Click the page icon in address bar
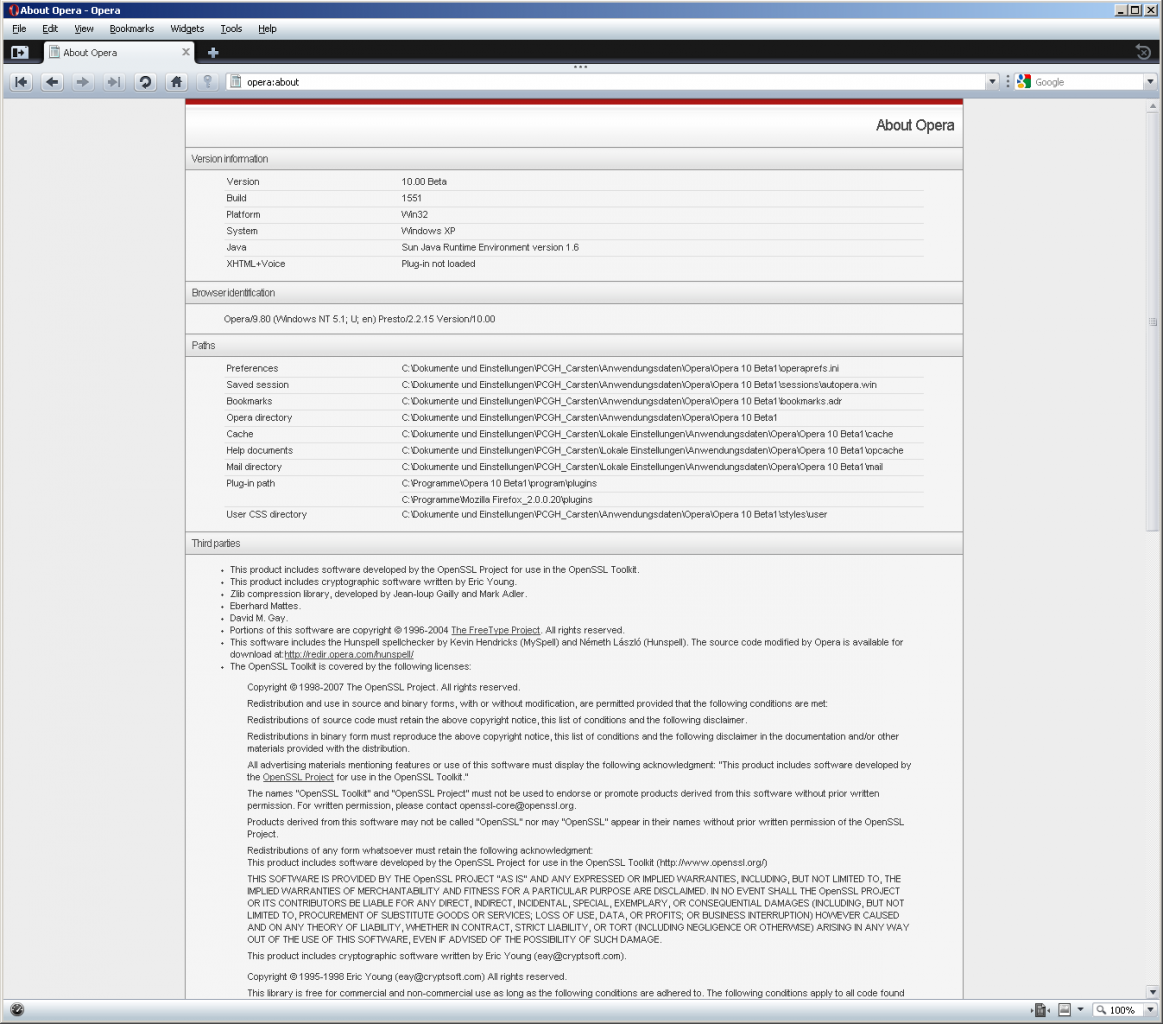Screen dimensions: 1163x1024 click(x=235, y=82)
